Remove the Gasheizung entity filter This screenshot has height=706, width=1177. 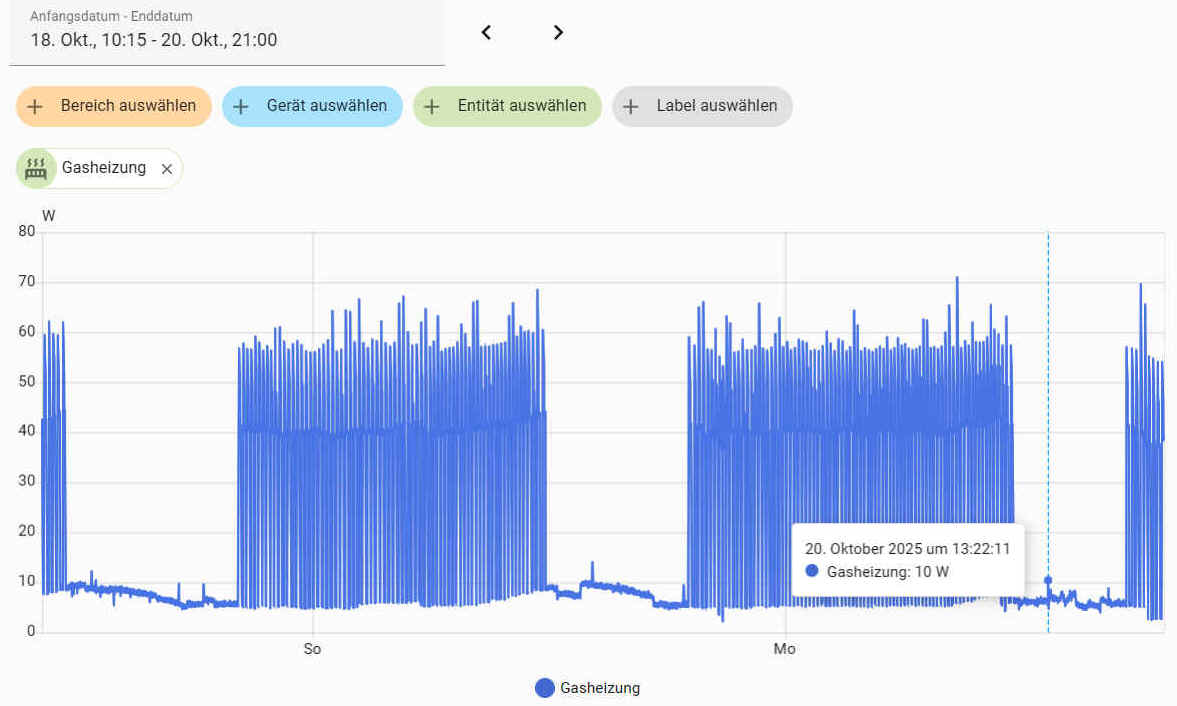(167, 169)
